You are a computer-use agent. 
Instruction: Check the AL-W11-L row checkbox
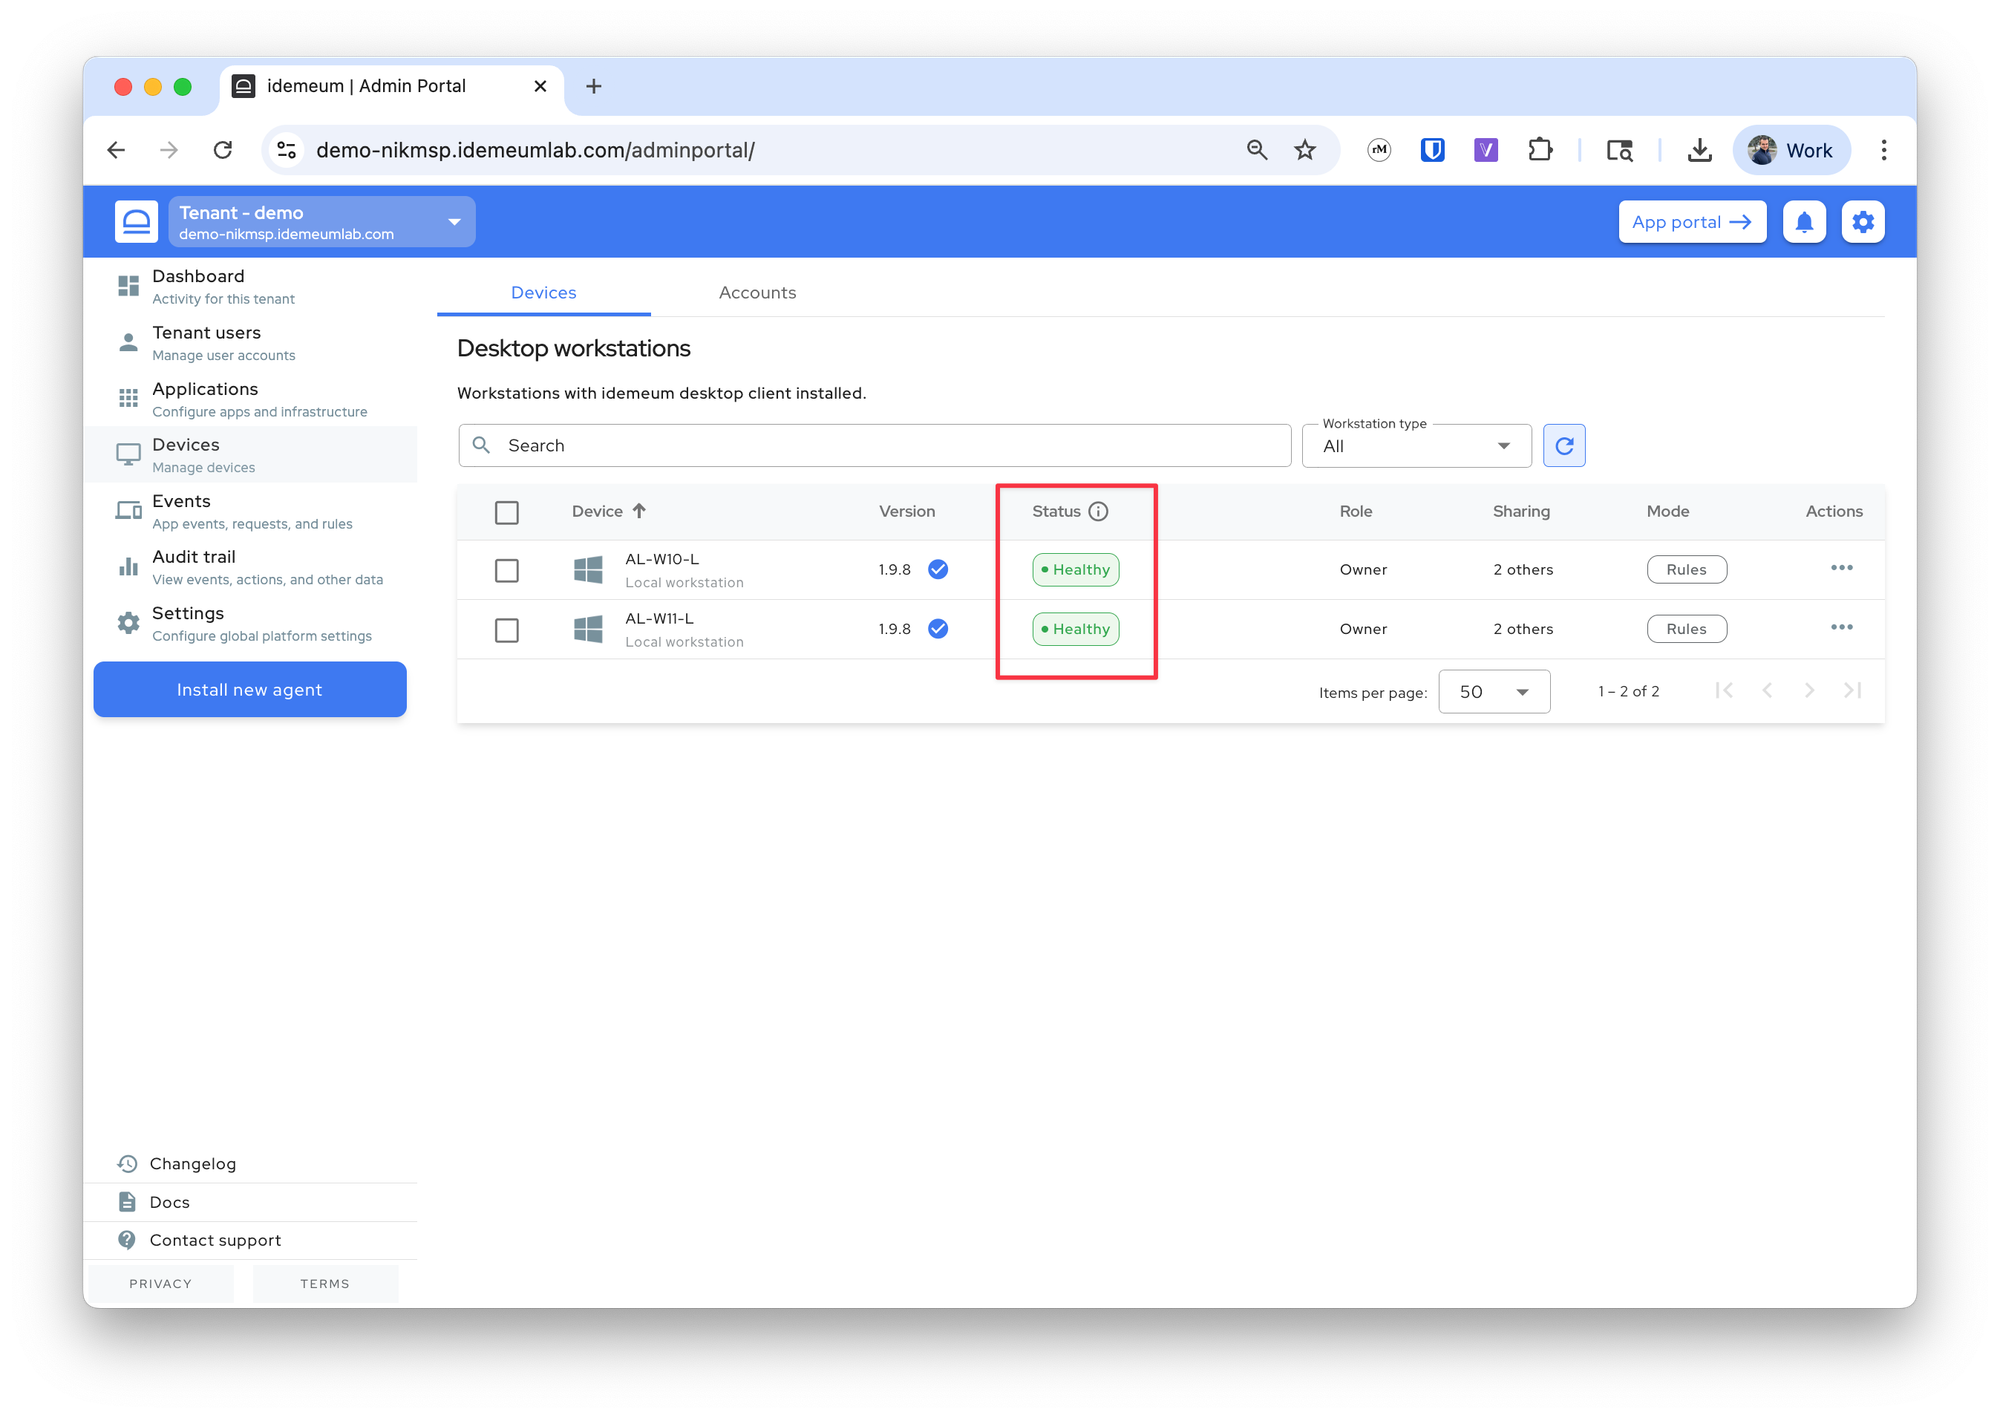tap(507, 630)
